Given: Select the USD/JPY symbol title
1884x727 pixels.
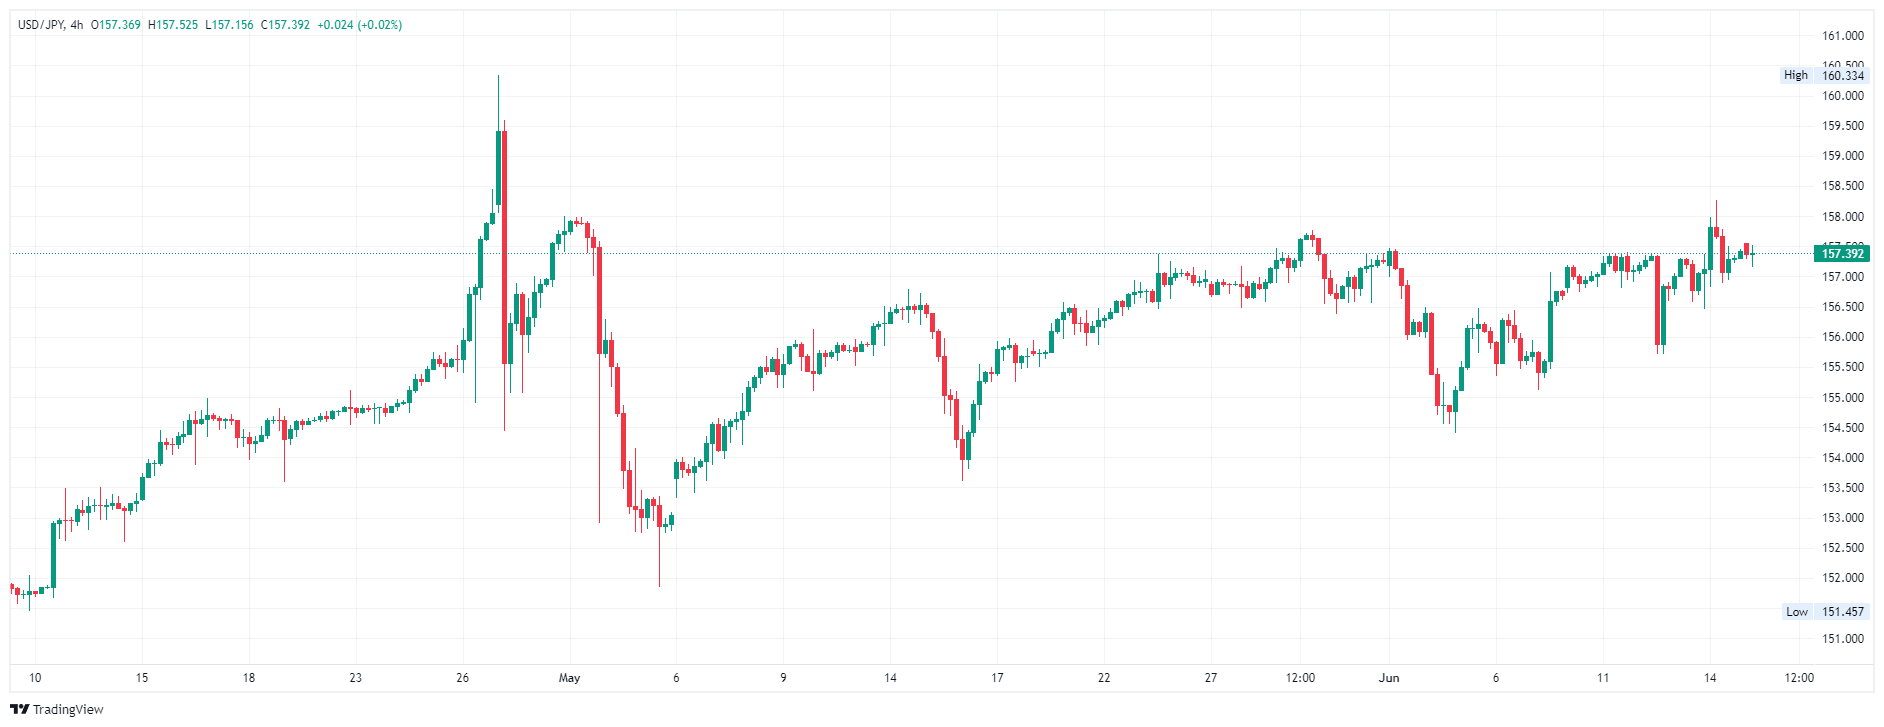Looking at the screenshot, I should [x=41, y=25].
